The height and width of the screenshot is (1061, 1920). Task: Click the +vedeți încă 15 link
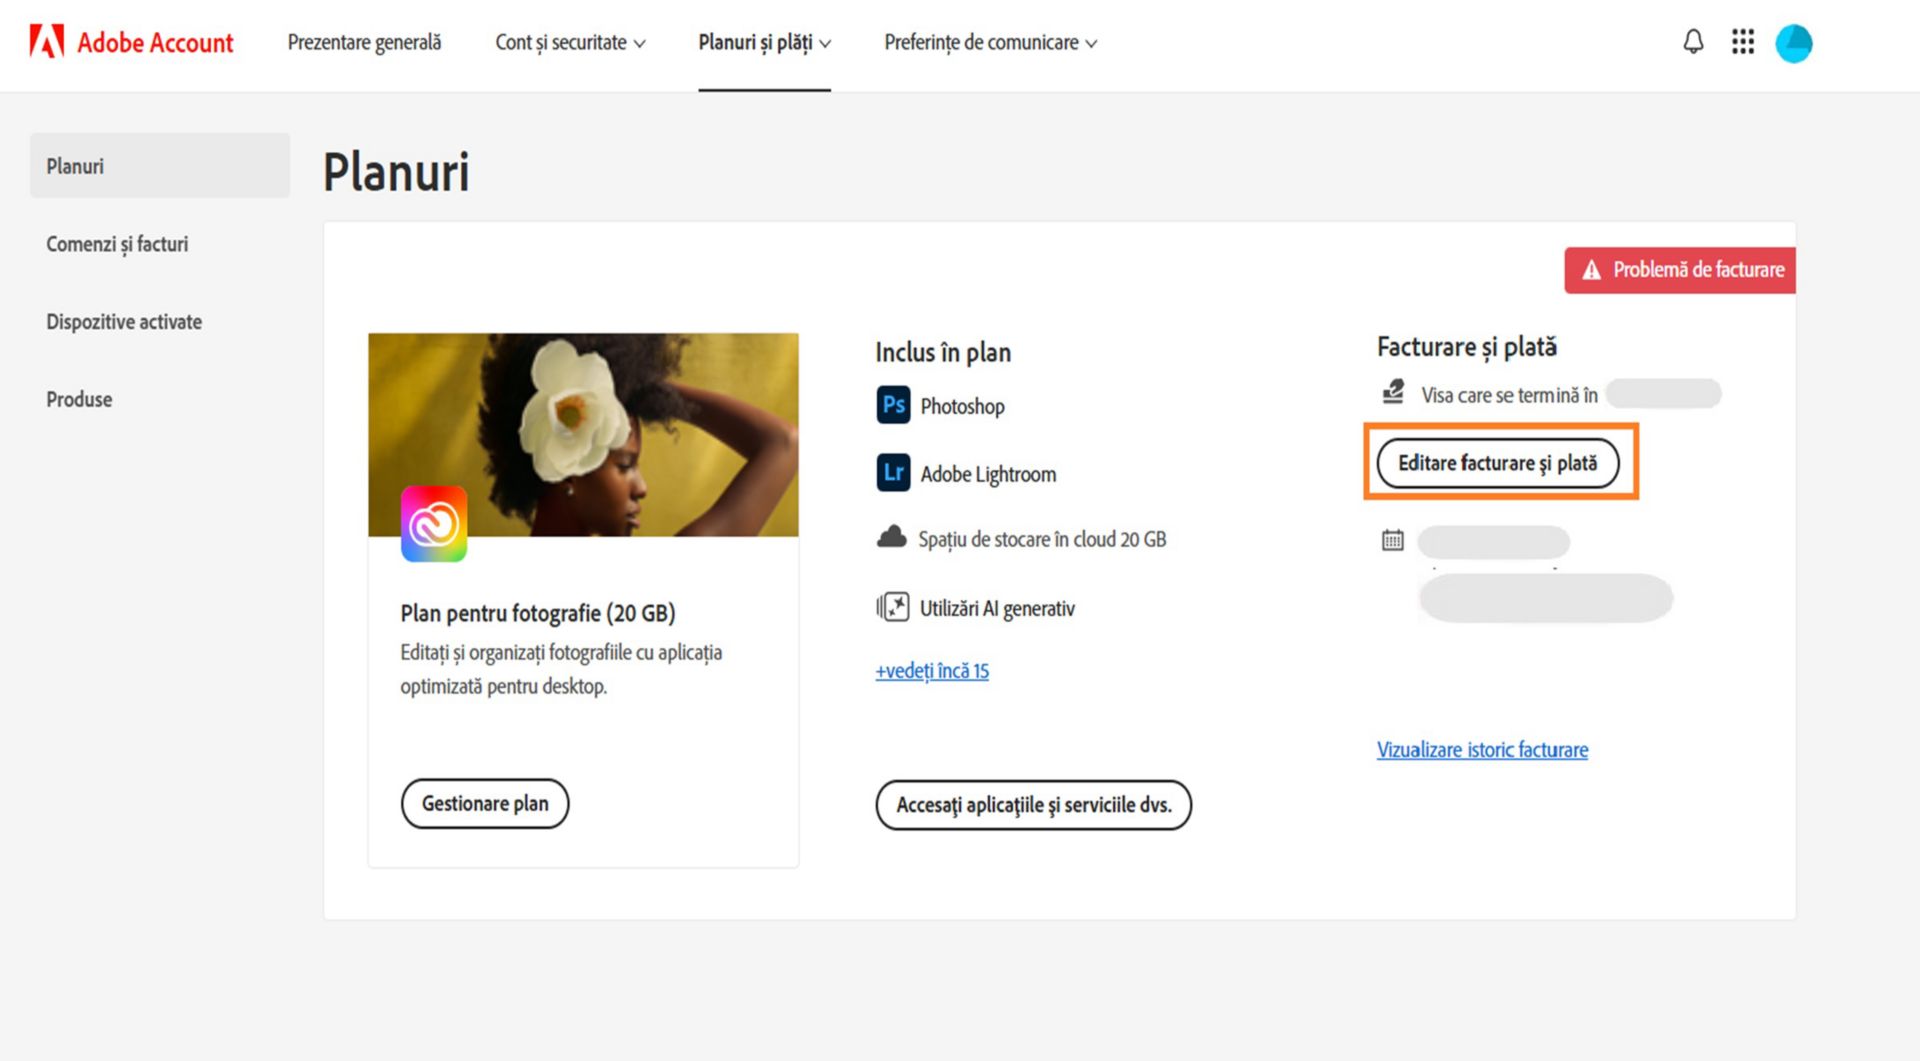coord(930,670)
